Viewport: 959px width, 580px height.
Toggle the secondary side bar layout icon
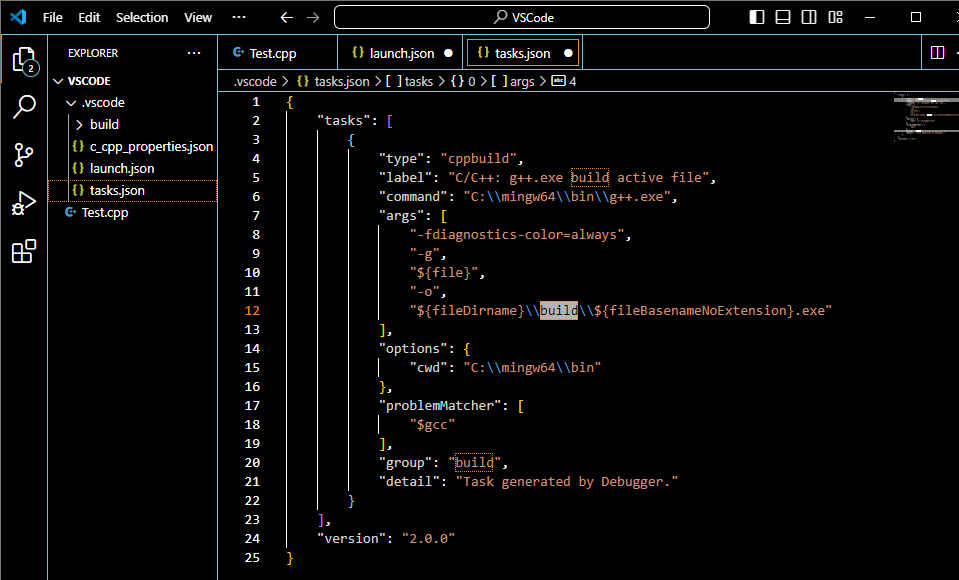[809, 17]
